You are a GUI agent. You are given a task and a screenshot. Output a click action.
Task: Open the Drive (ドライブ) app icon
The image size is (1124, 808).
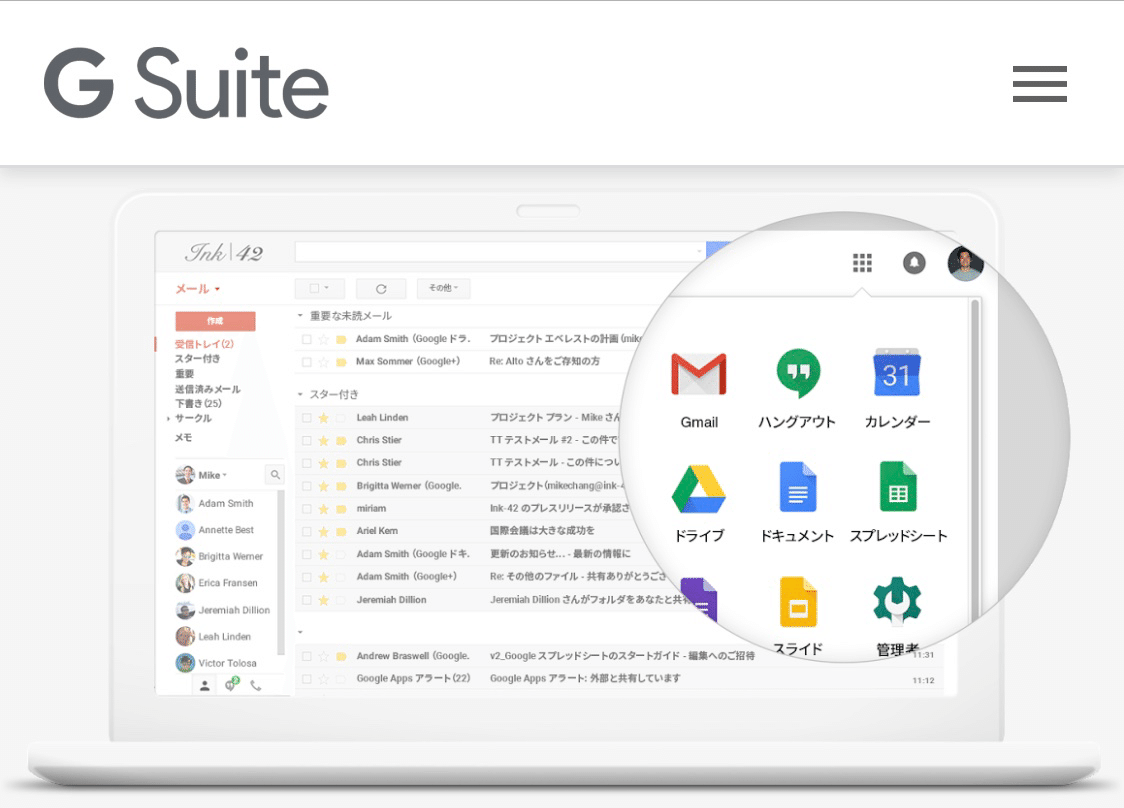[x=699, y=489]
